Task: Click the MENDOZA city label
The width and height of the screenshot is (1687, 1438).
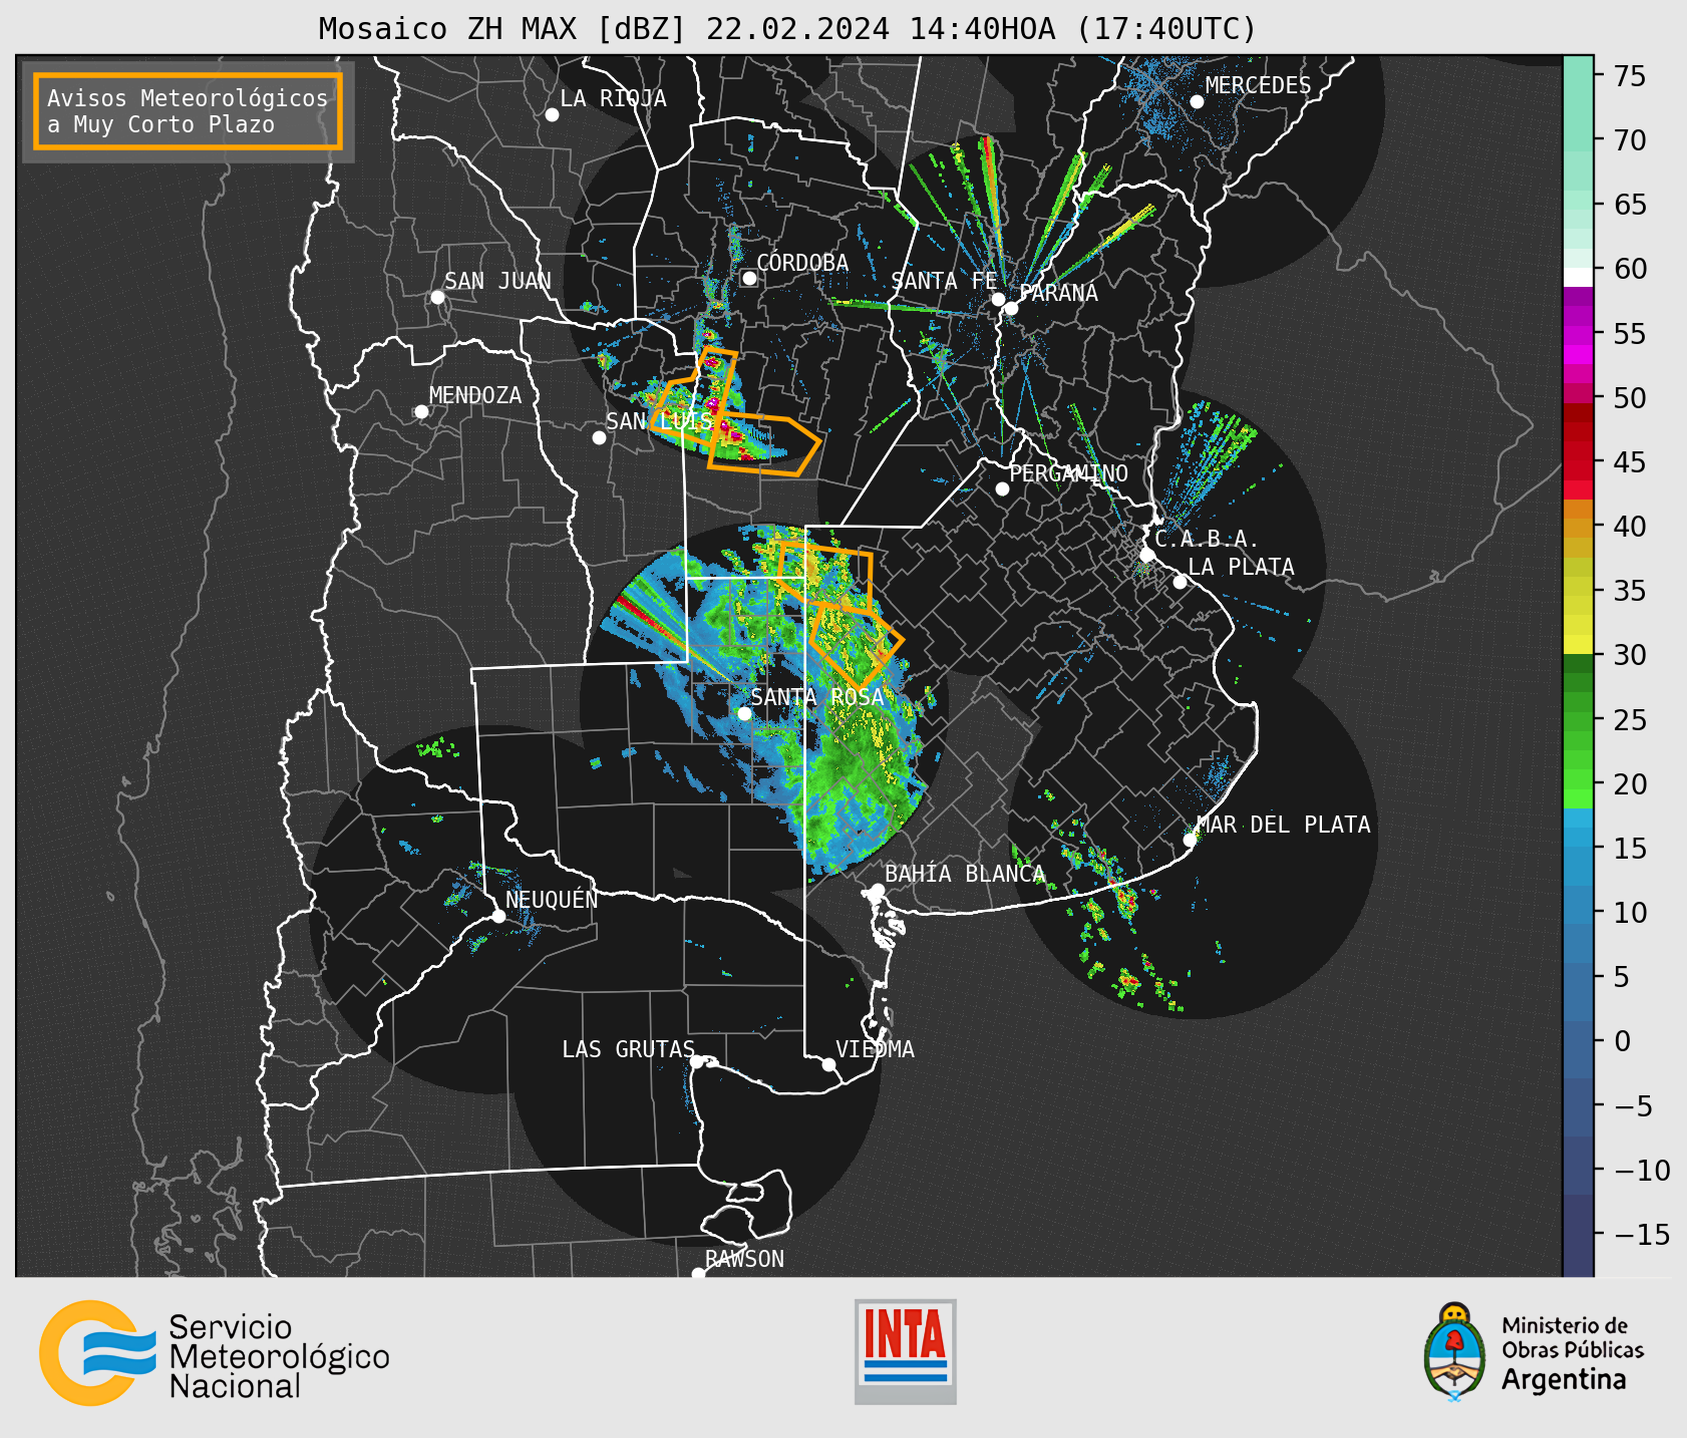Action: [x=475, y=395]
